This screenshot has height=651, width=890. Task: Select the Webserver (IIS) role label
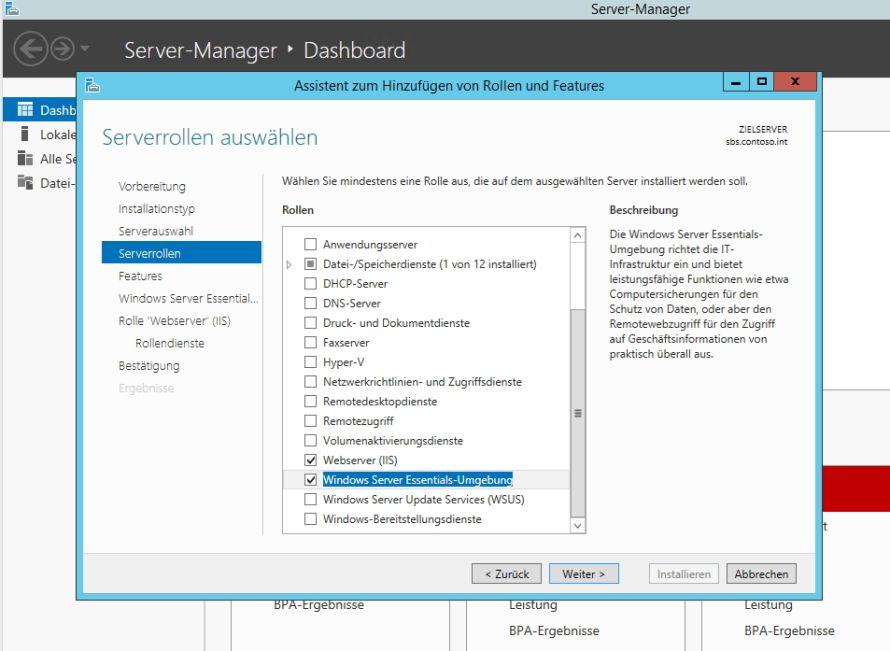(x=360, y=460)
